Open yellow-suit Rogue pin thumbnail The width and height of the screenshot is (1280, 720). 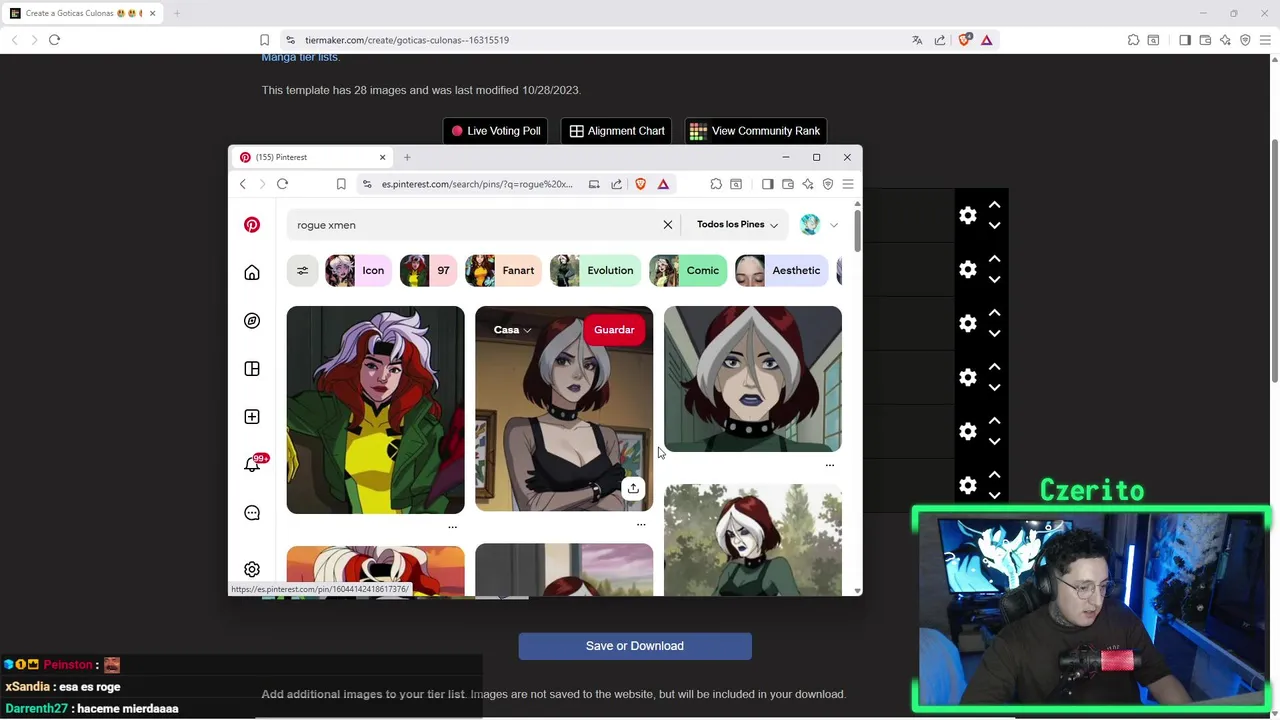375,410
